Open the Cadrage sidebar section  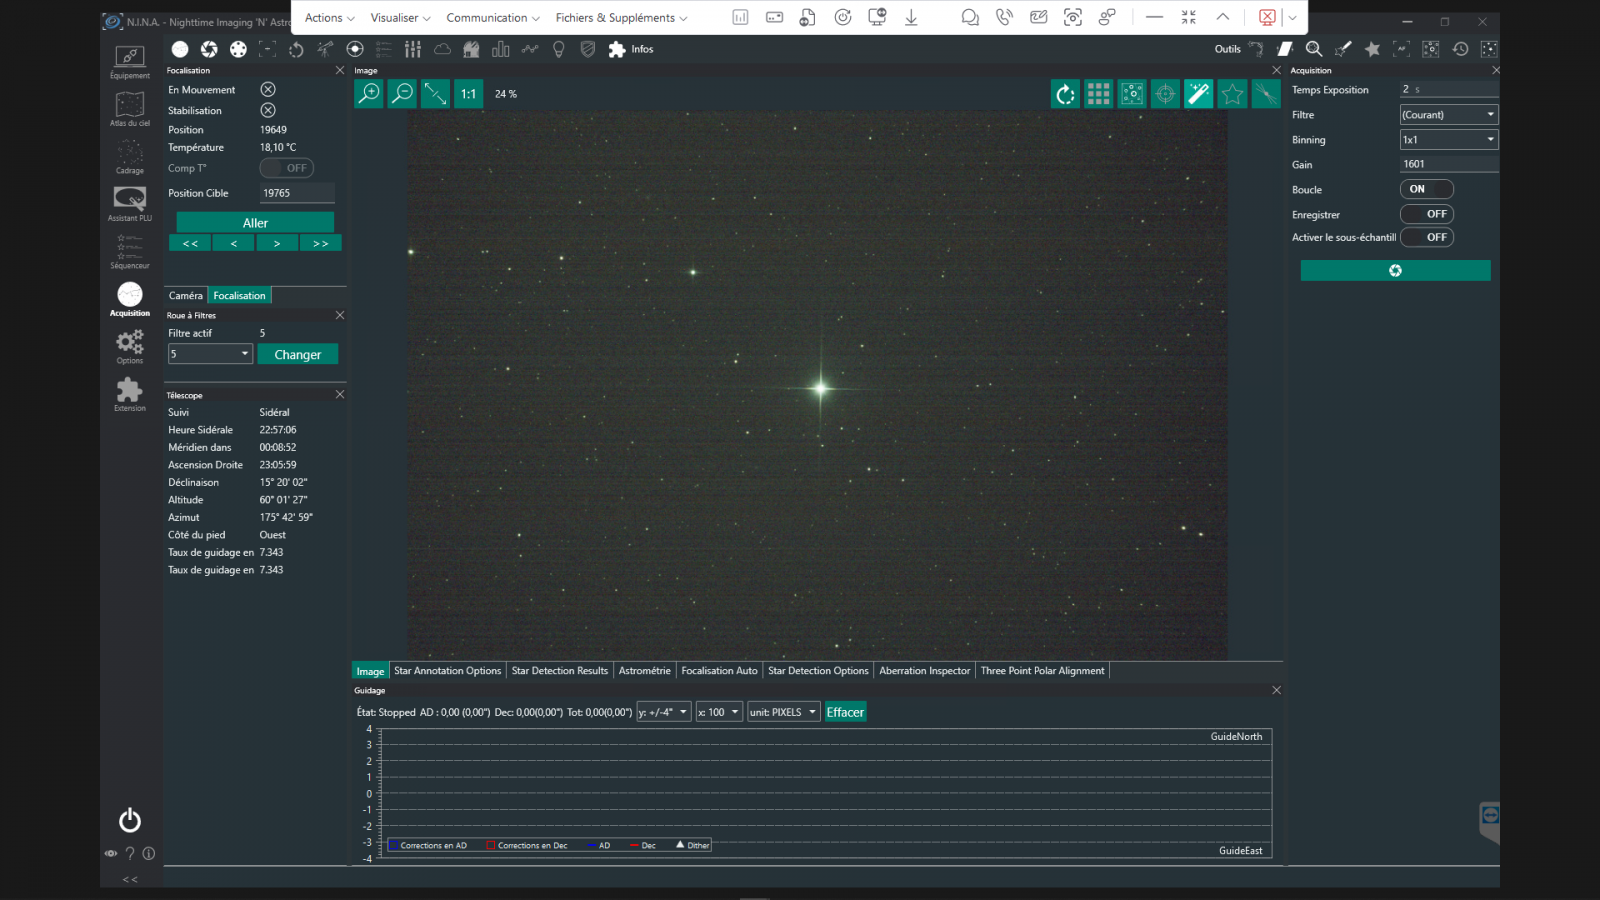(x=130, y=156)
